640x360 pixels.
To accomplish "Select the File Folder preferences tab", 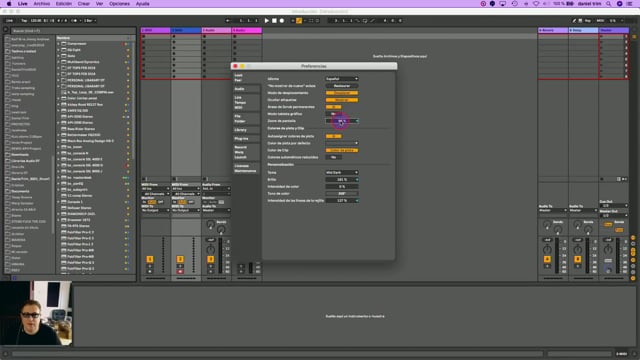I will 247,118.
